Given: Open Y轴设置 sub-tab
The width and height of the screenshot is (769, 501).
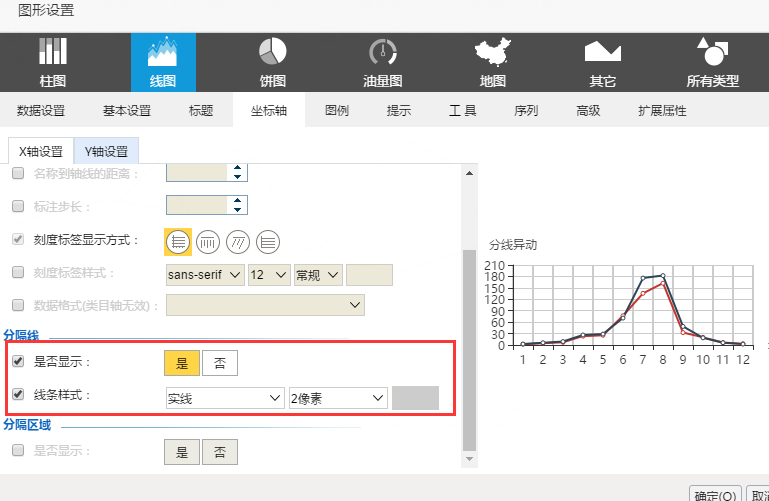Looking at the screenshot, I should (106, 151).
